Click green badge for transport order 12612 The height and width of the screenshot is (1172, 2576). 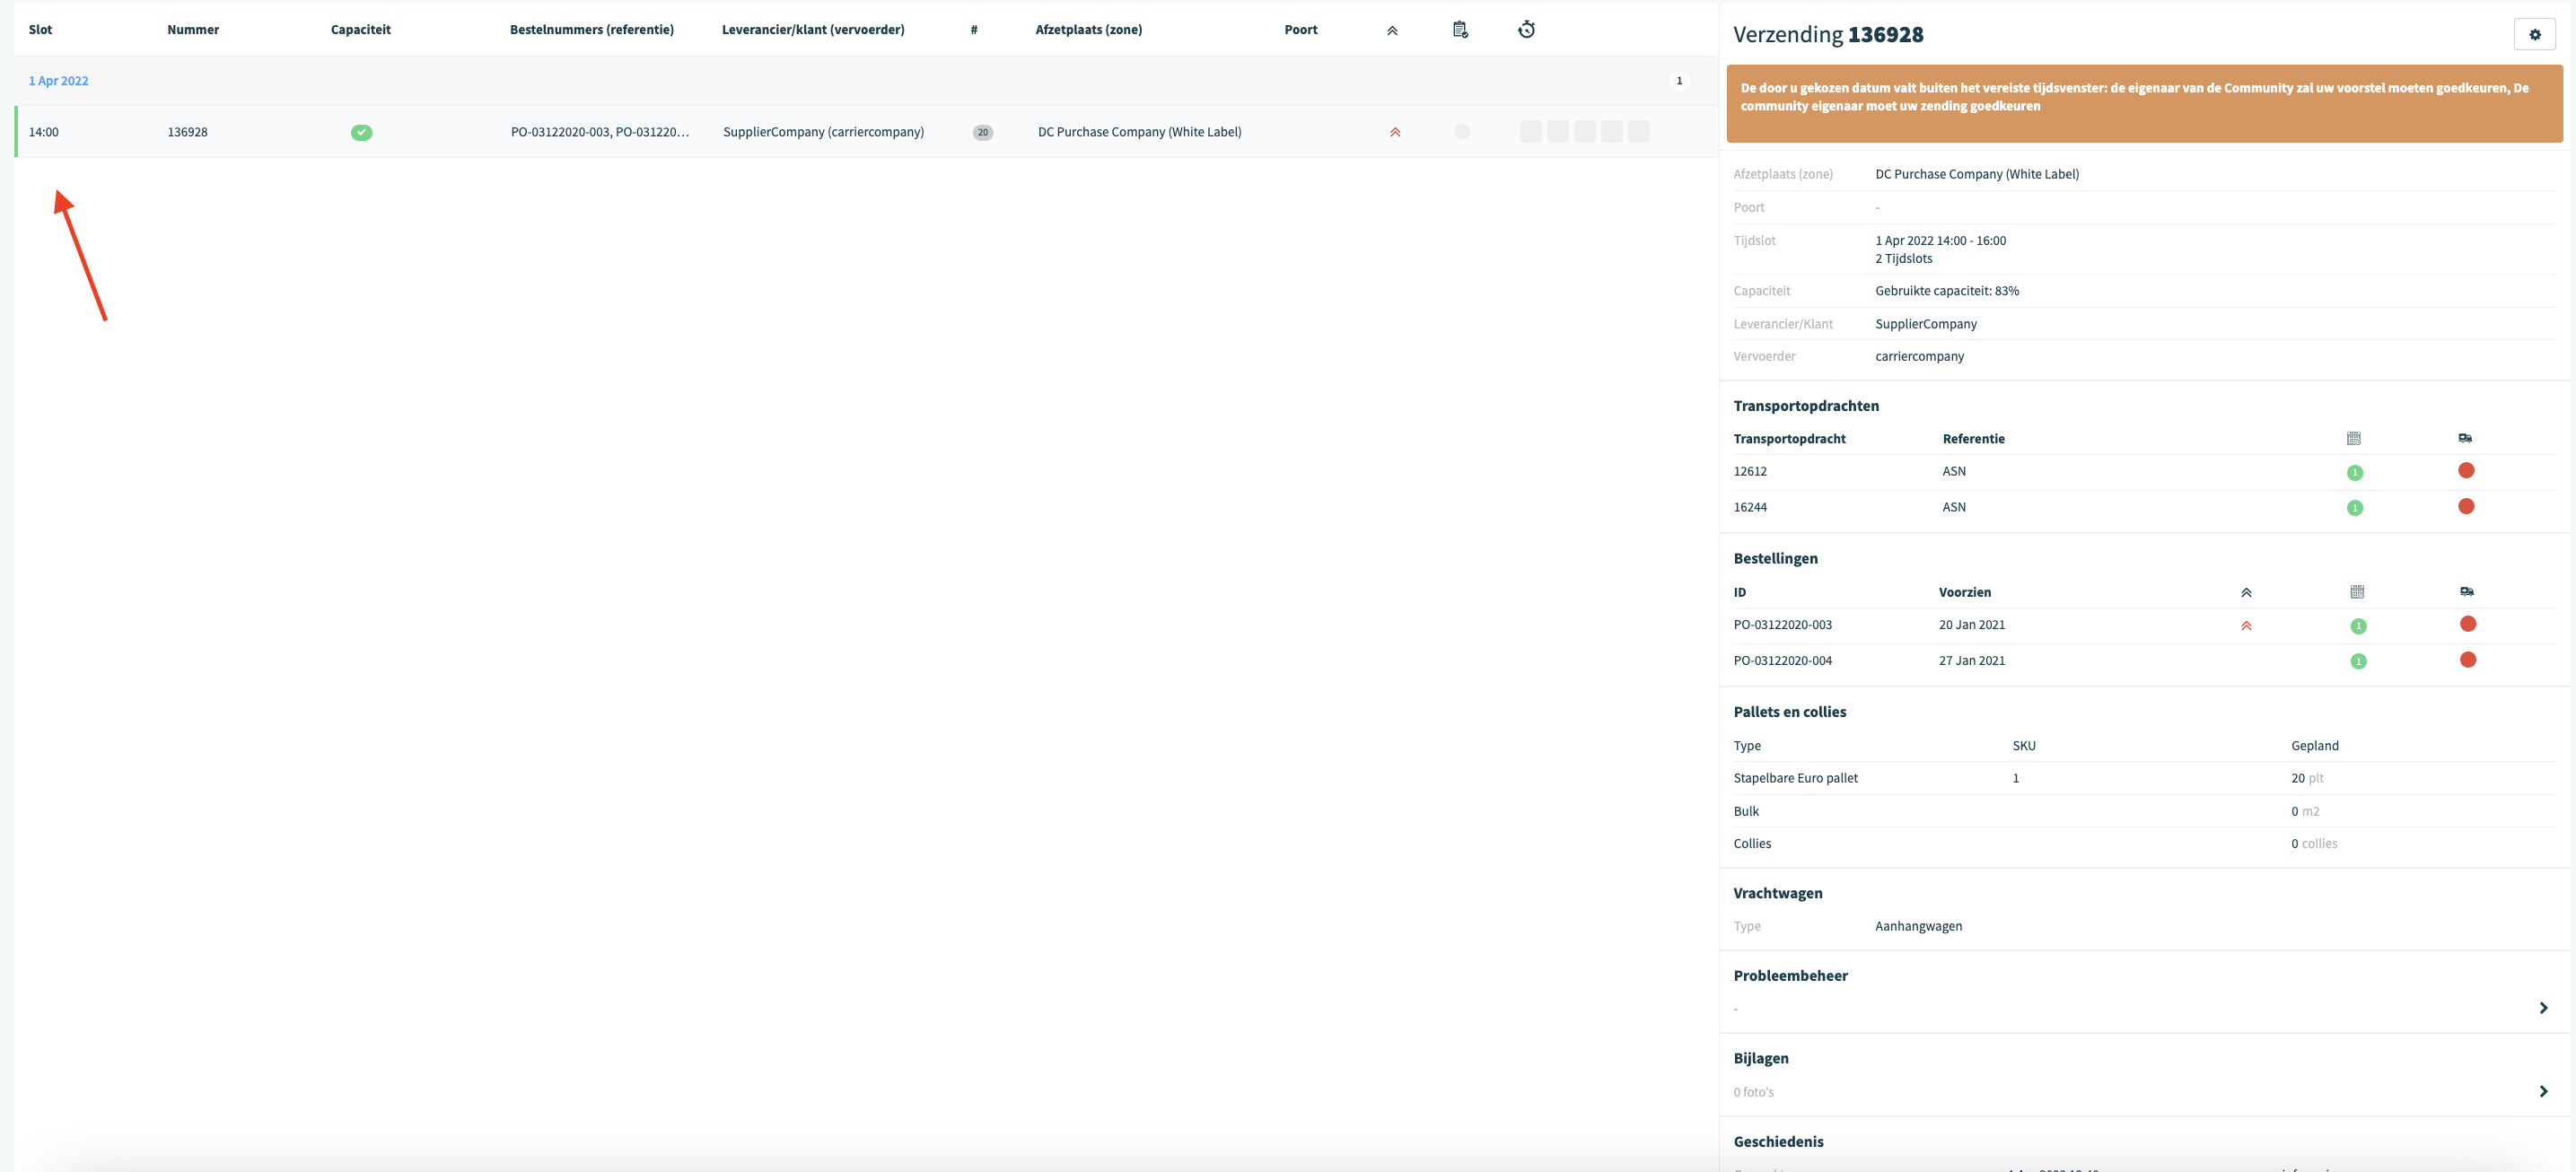coord(2355,472)
